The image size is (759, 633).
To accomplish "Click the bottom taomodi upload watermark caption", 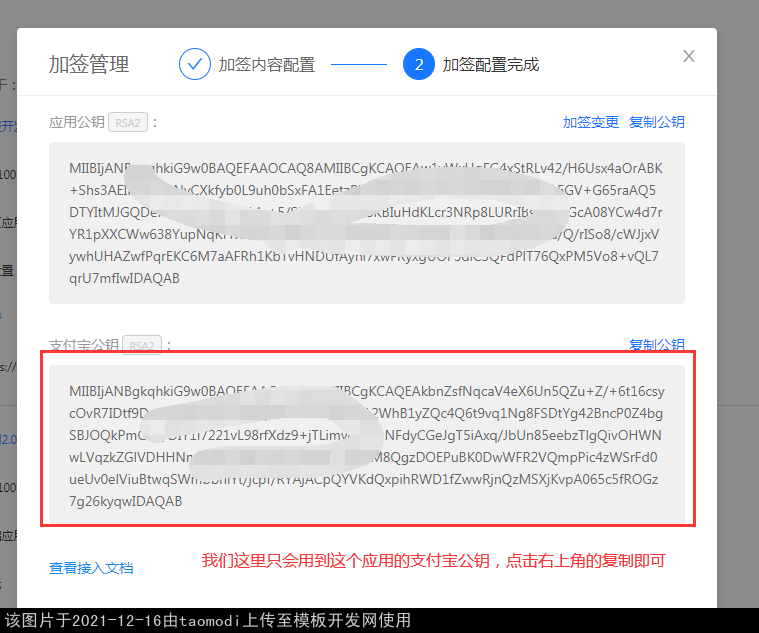I will (208, 620).
